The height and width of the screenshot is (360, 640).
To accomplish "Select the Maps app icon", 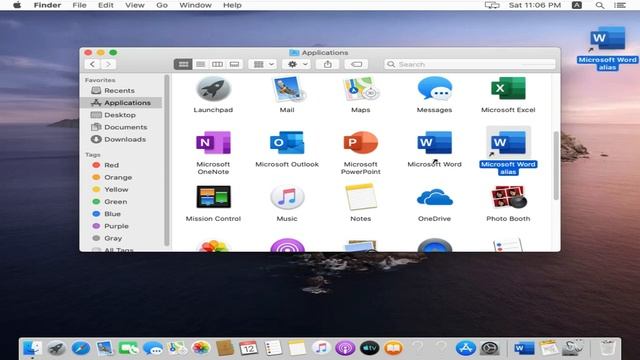I will pos(361,89).
